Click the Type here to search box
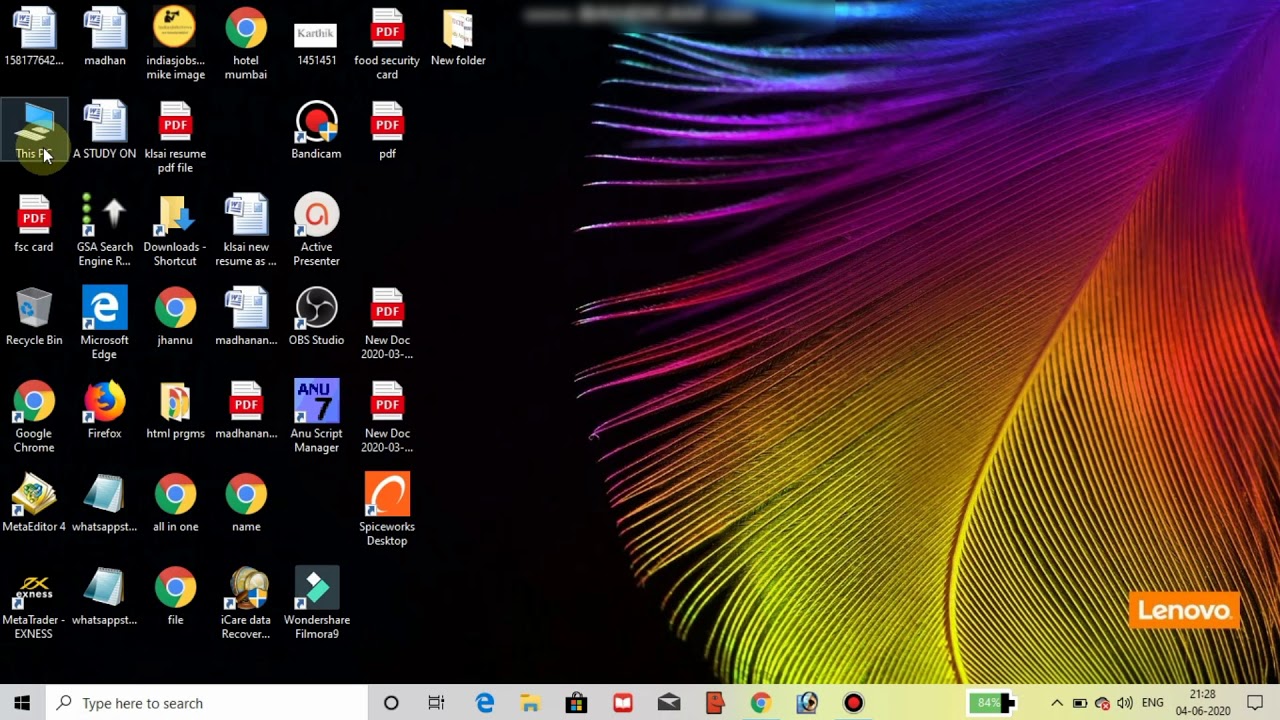 (207, 703)
